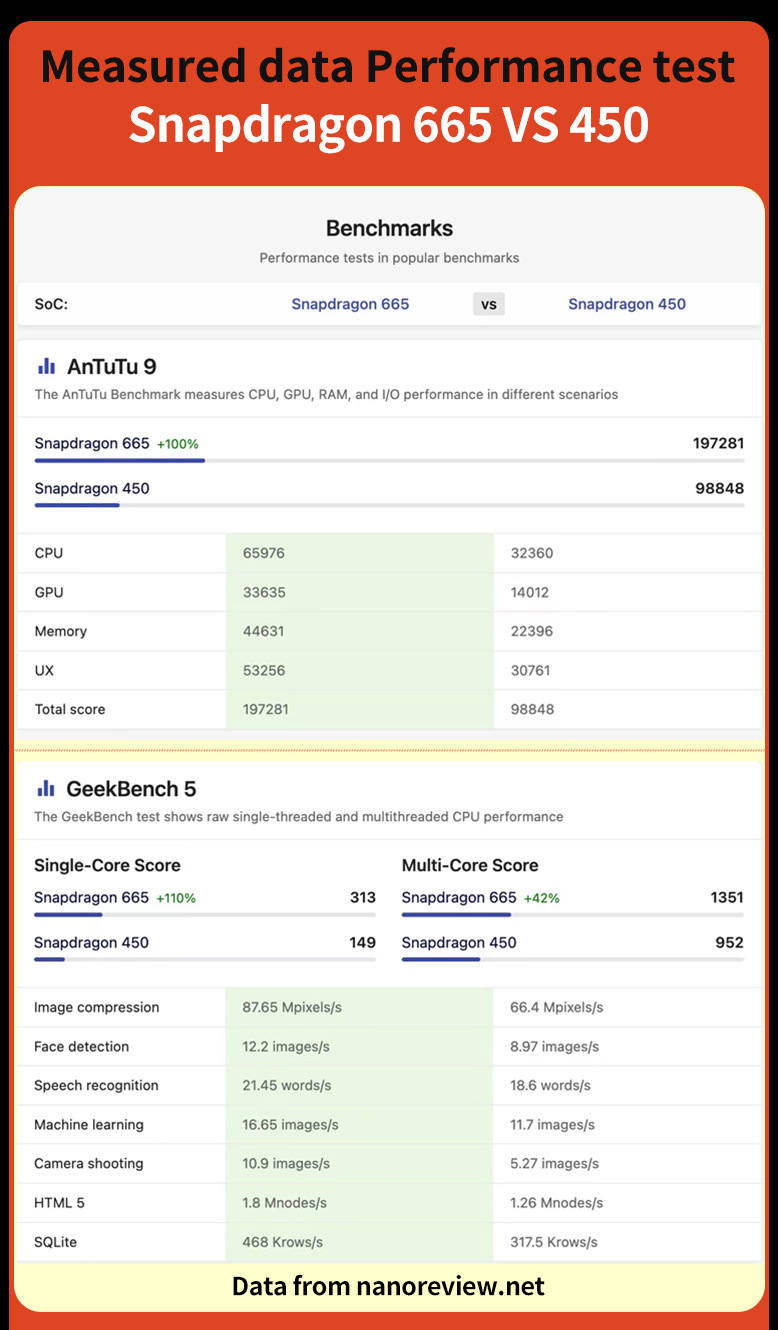778x1330 pixels.
Task: Click the Memory row label
Action: click(x=61, y=631)
